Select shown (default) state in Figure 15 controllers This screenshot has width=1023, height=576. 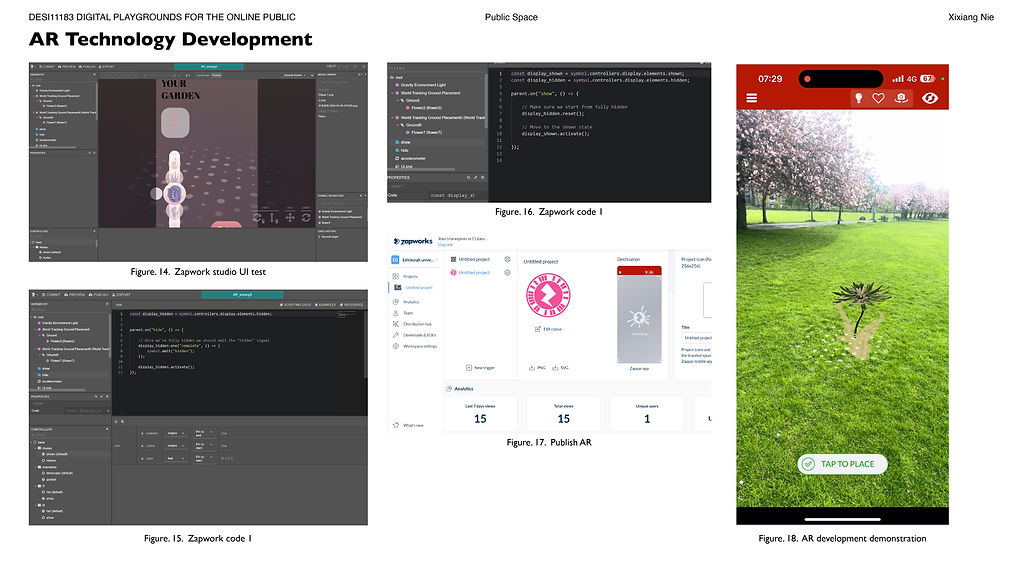pyautogui.click(x=56, y=454)
